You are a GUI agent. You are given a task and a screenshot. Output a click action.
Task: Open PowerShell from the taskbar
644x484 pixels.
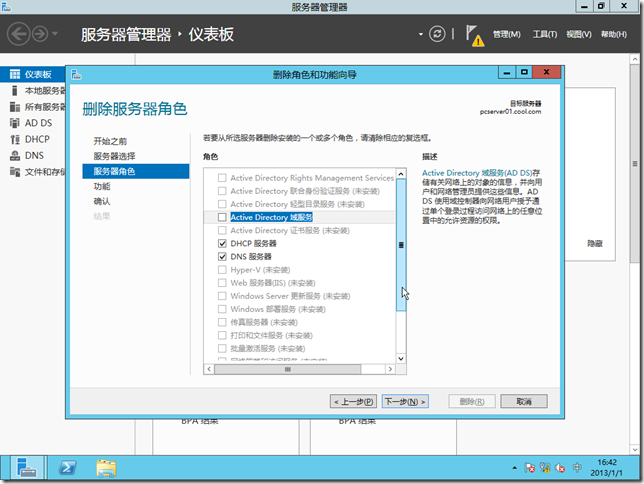[67, 468]
